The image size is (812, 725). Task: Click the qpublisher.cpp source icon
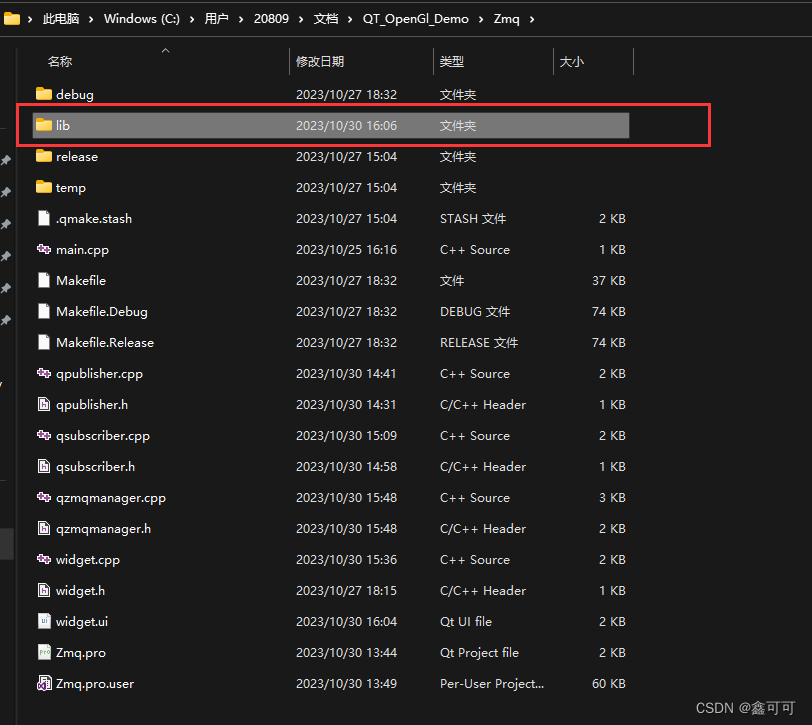(x=44, y=373)
